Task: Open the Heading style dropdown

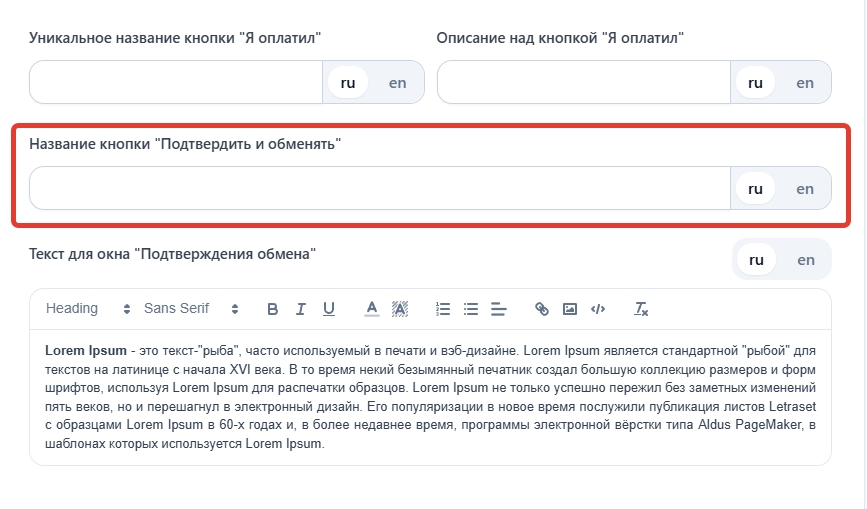Action: click(x=88, y=309)
